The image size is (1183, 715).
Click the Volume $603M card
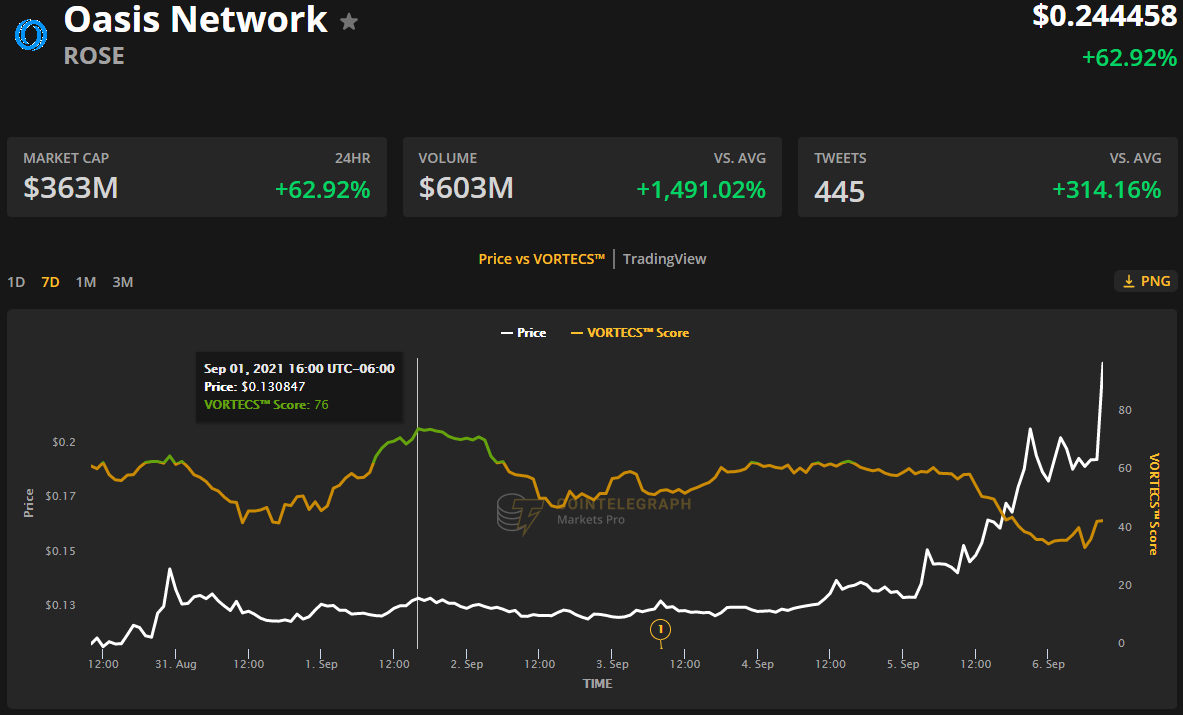click(x=592, y=177)
